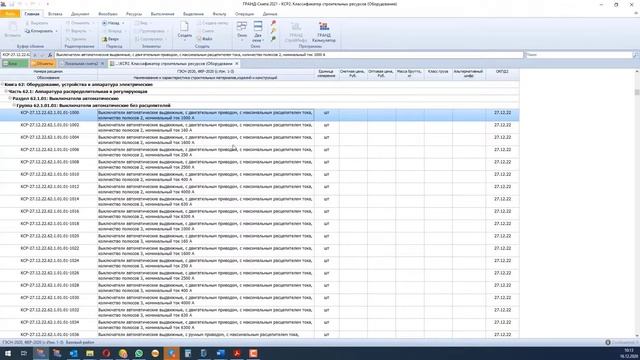This screenshot has height=360, width=640.
Task: Click into the Поиск search field
Action: point(578,55)
